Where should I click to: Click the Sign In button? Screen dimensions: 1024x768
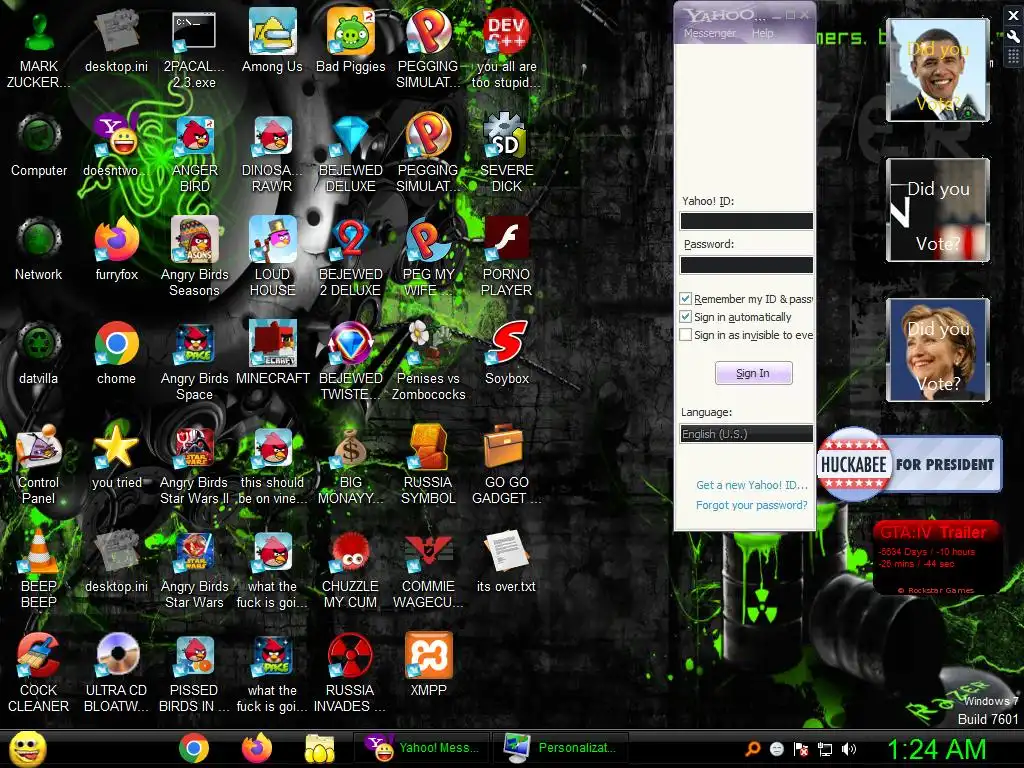753,373
